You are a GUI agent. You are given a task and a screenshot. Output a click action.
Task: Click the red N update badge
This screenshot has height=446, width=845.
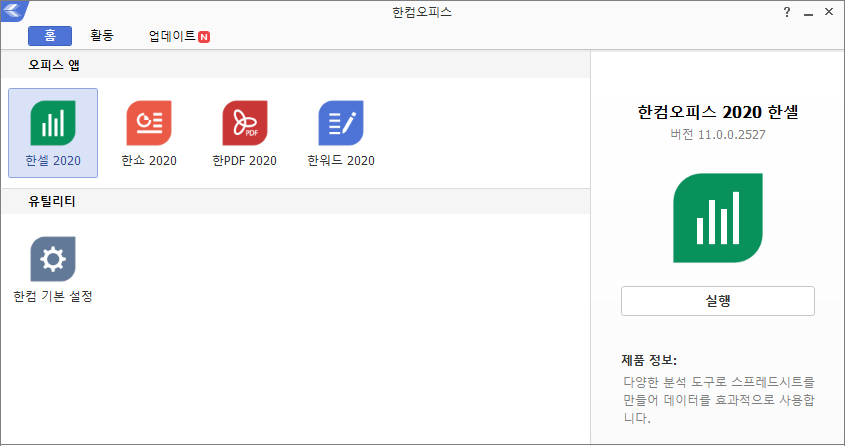click(x=204, y=37)
